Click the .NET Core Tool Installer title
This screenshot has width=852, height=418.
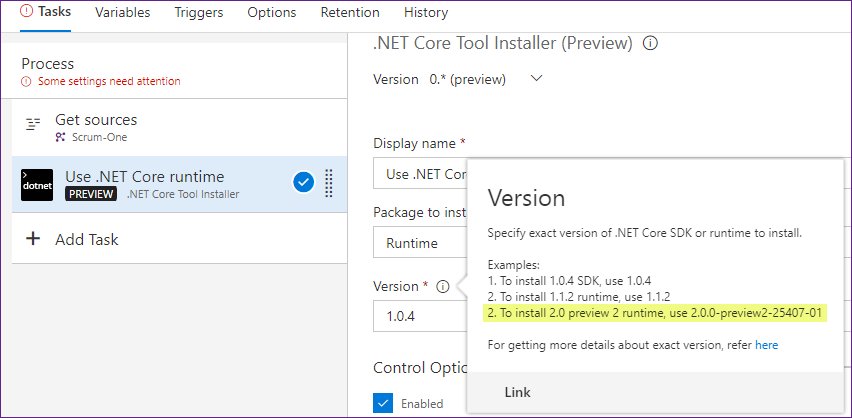[503, 43]
